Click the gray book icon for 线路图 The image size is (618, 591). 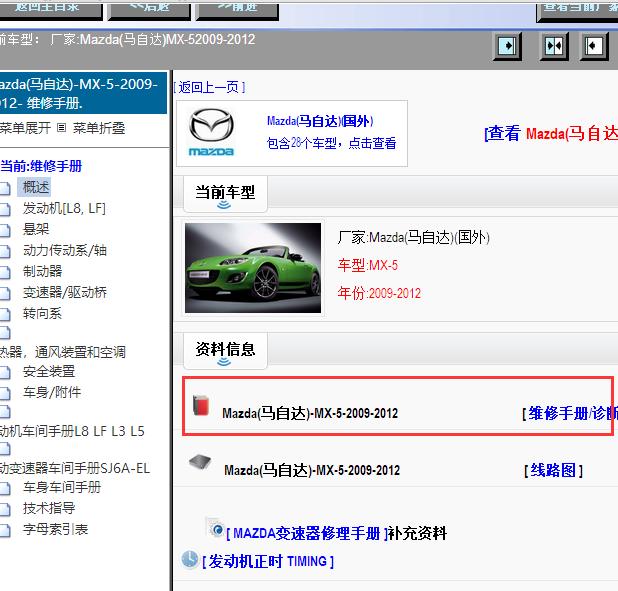[200, 462]
